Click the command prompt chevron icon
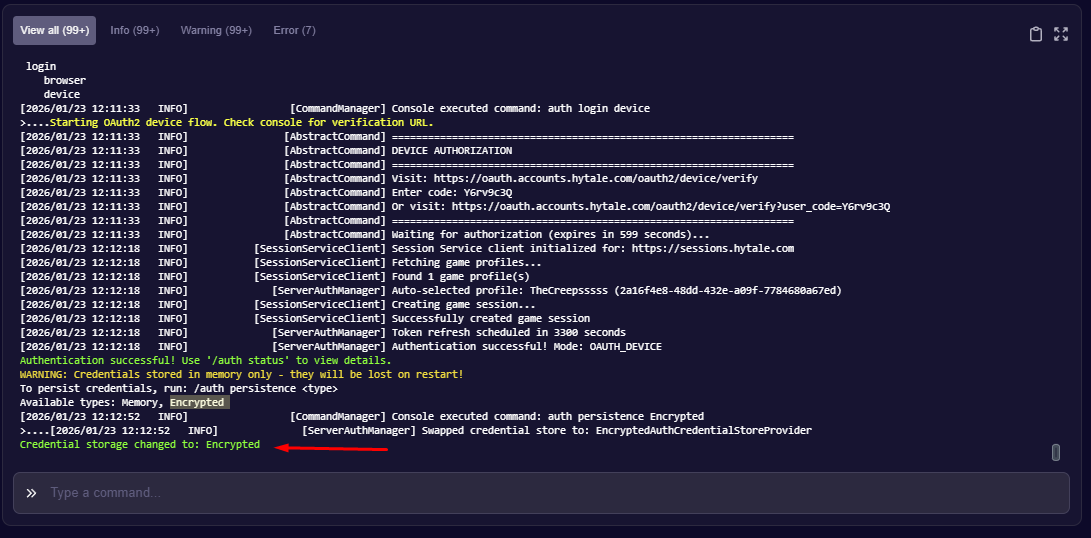1091x538 pixels. [32, 493]
